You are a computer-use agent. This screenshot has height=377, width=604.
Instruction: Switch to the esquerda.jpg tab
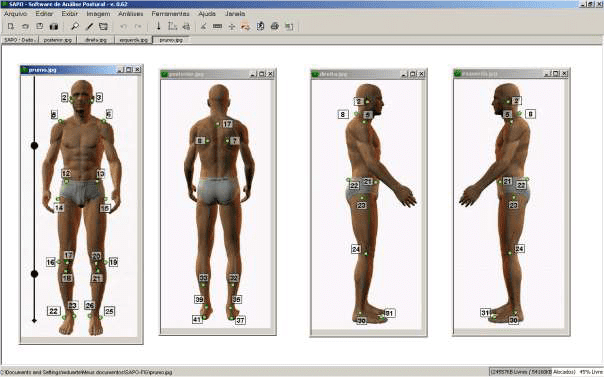pos(133,40)
